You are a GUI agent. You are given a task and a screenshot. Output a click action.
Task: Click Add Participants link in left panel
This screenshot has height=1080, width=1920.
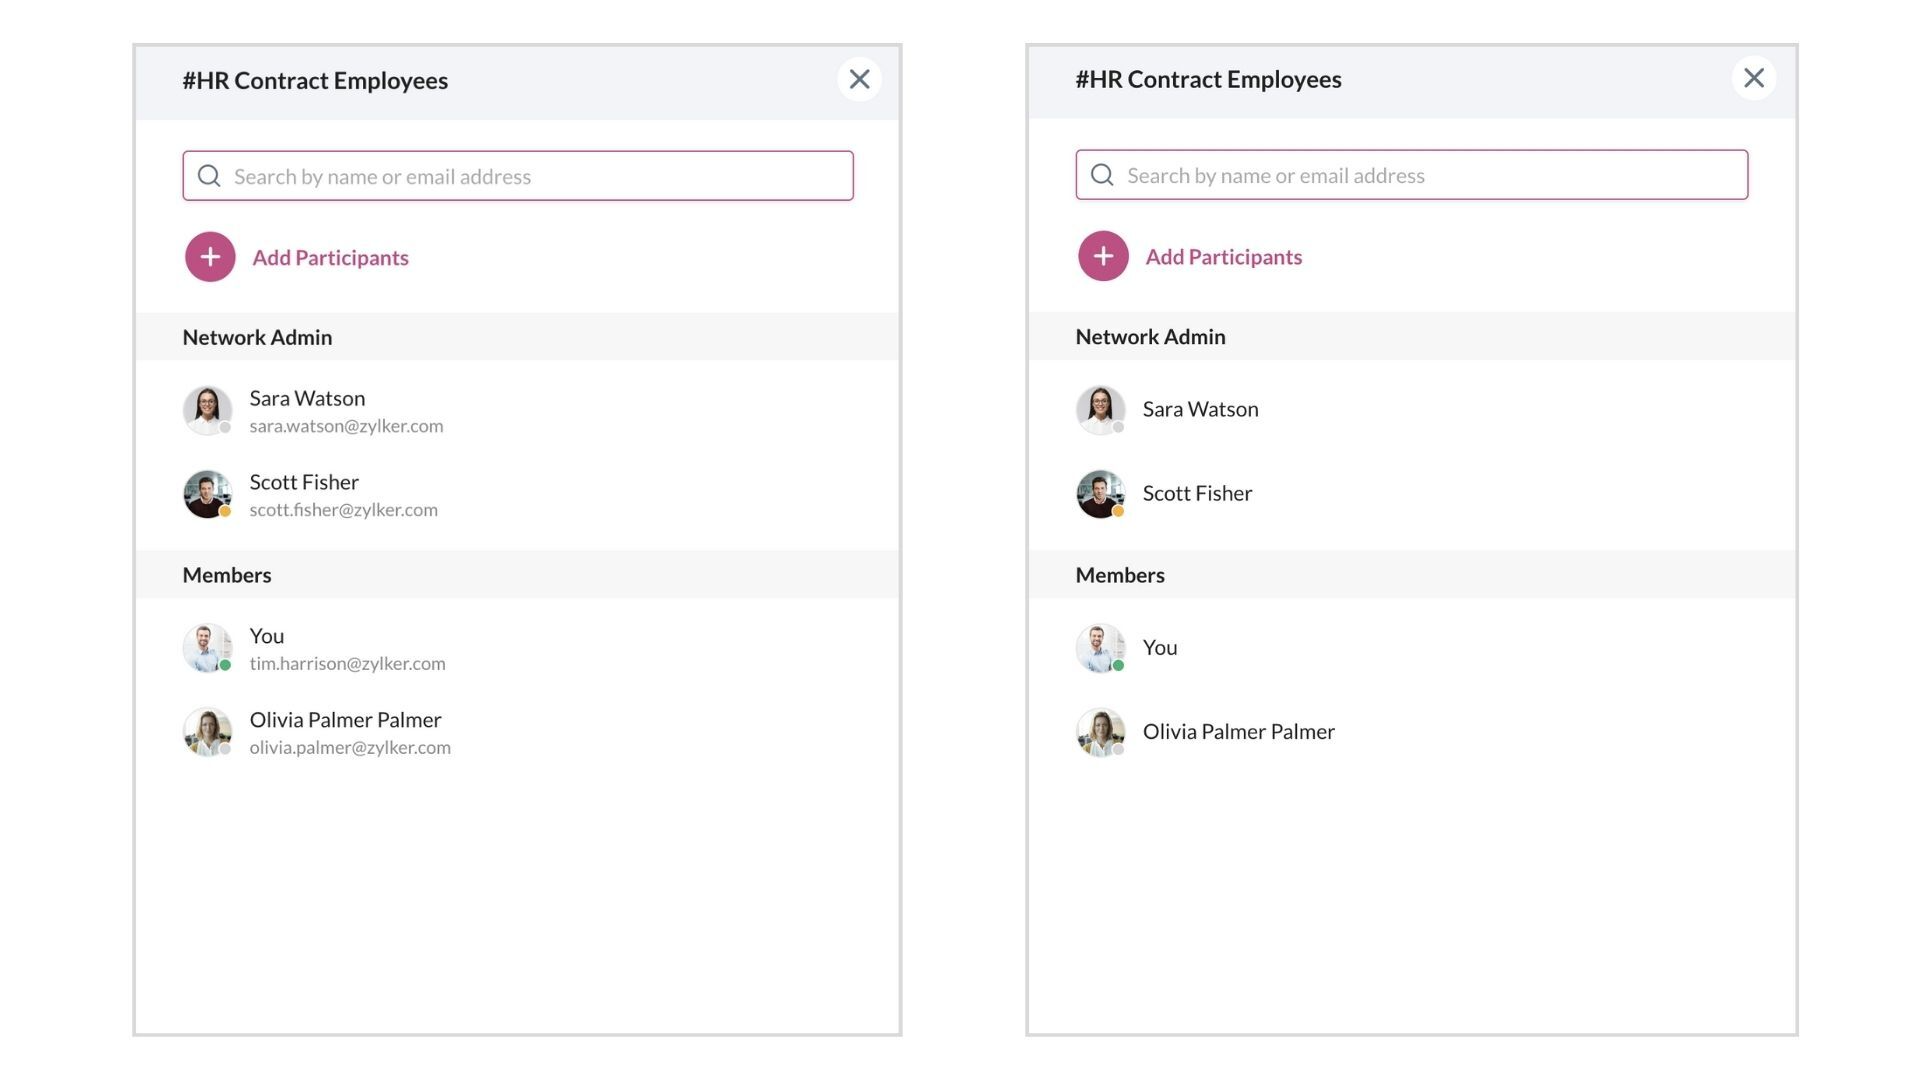pyautogui.click(x=330, y=257)
